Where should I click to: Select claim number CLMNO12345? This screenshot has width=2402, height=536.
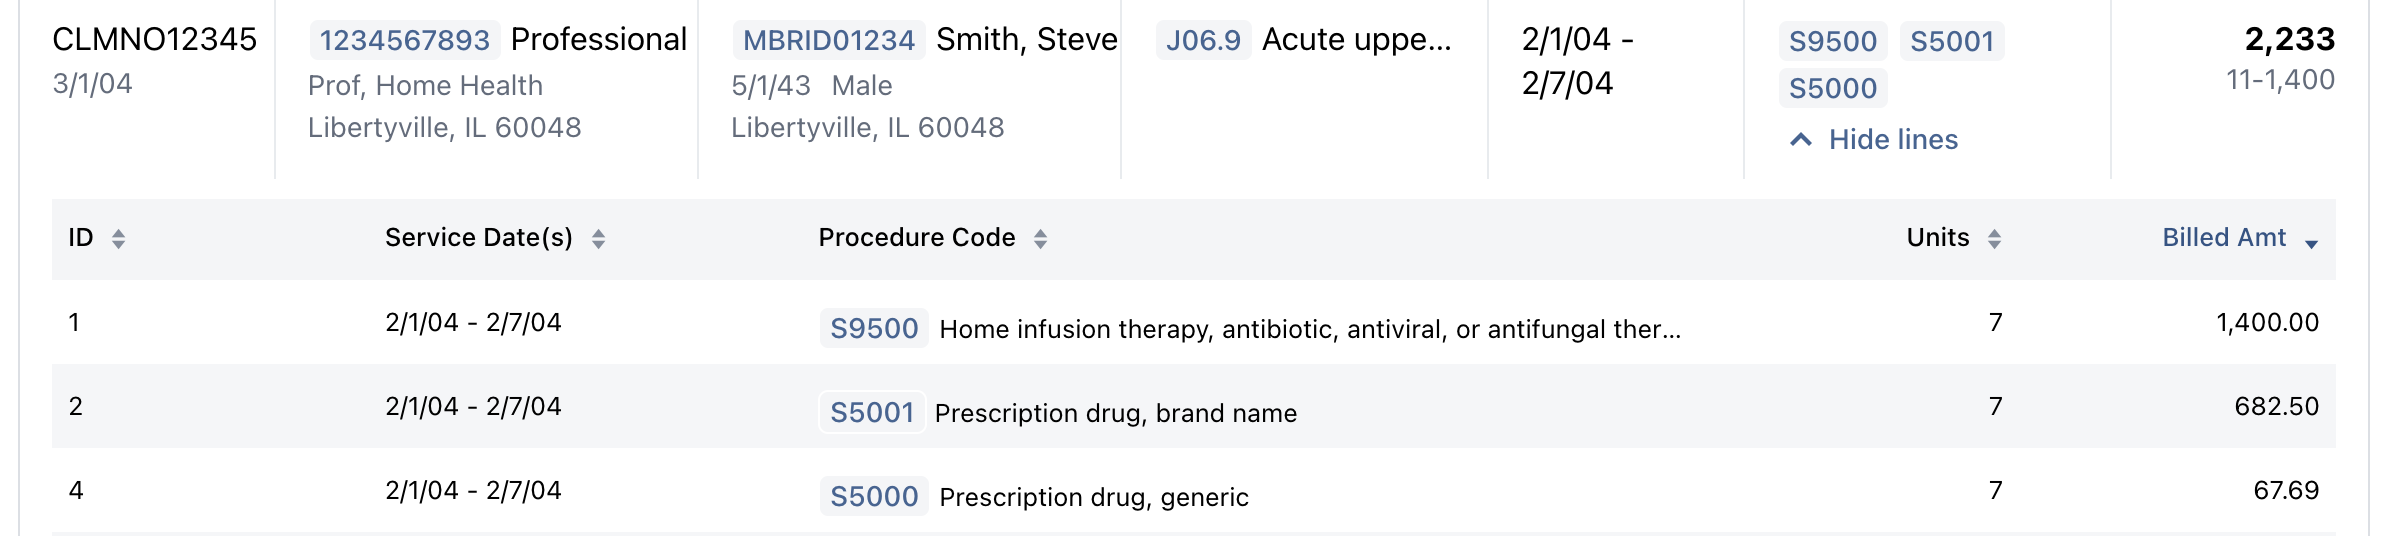point(155,39)
